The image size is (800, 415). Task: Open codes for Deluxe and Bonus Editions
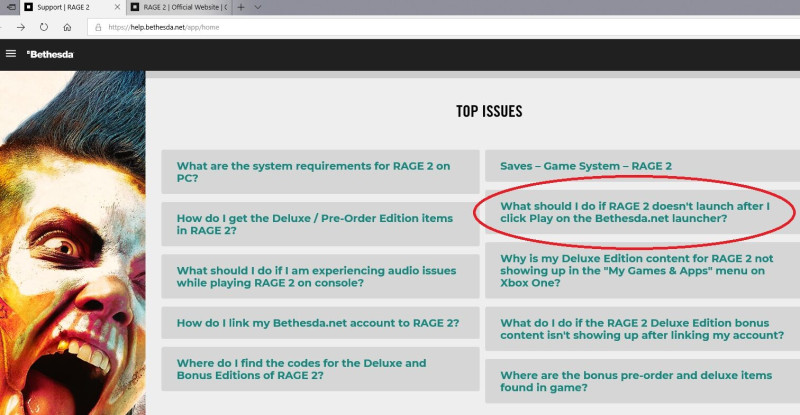(x=320, y=369)
